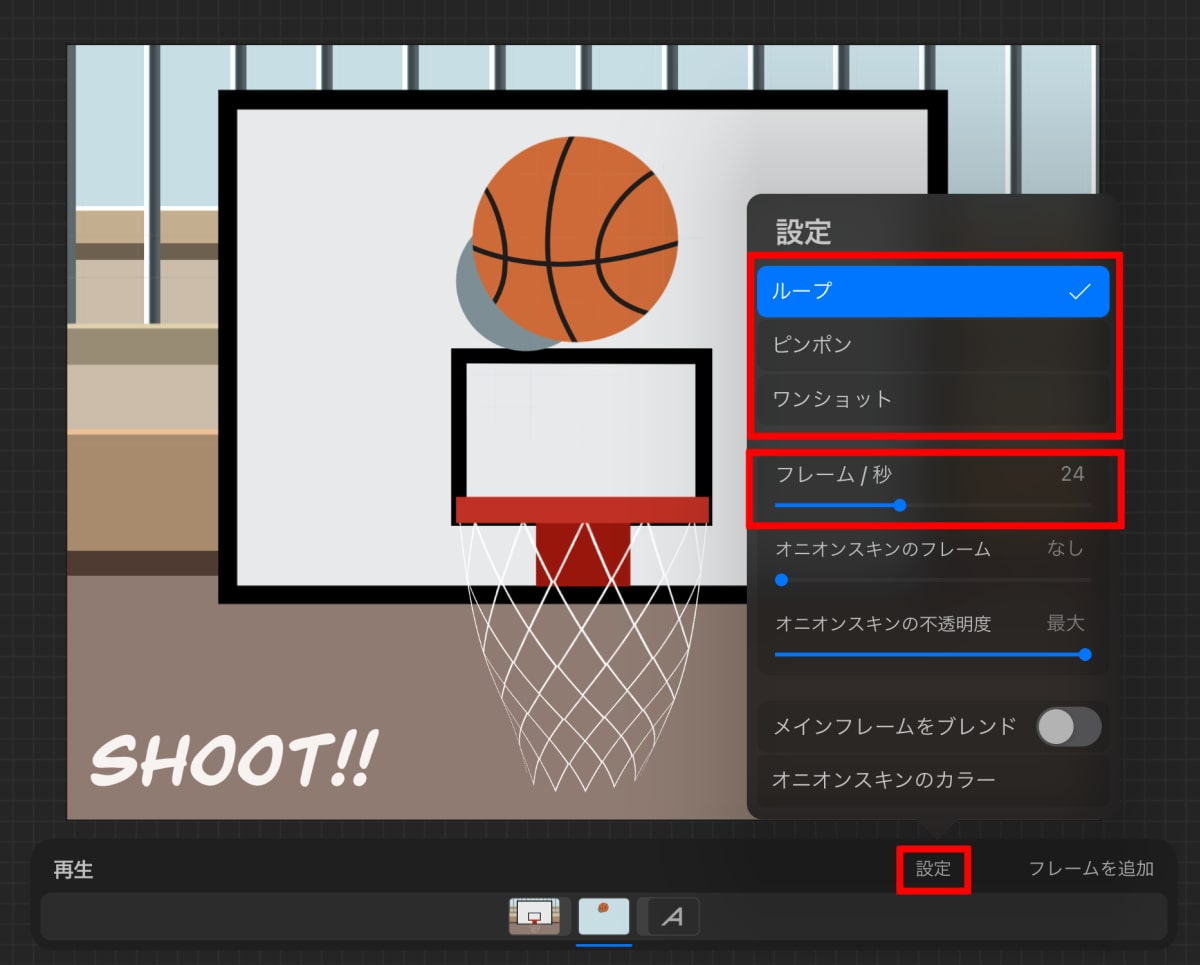This screenshot has width=1200, height=965.
Task: Click the オニオンスキンのフレーム slider handle
Action: [x=782, y=579]
